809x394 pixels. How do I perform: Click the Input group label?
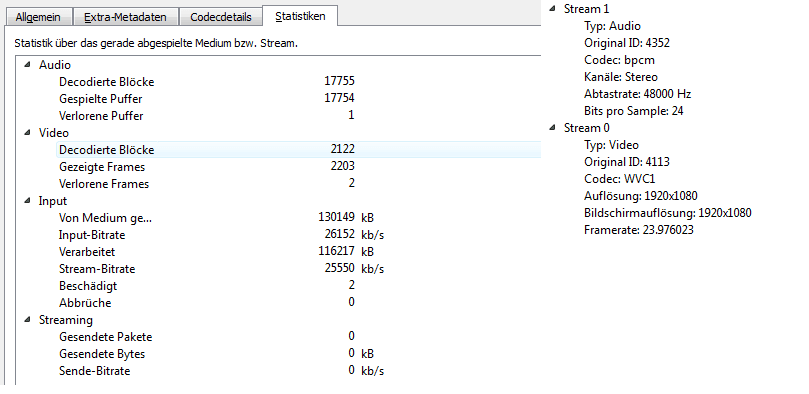click(53, 201)
